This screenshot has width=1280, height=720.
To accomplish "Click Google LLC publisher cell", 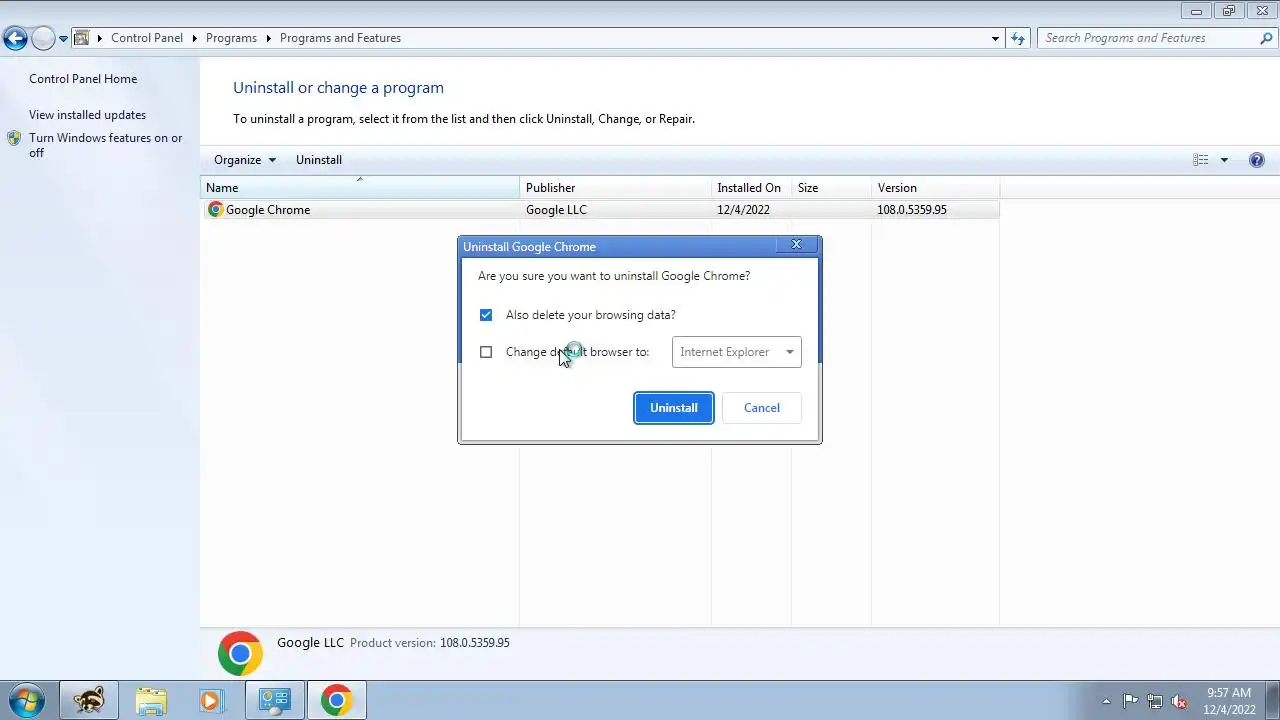I will pos(556,210).
